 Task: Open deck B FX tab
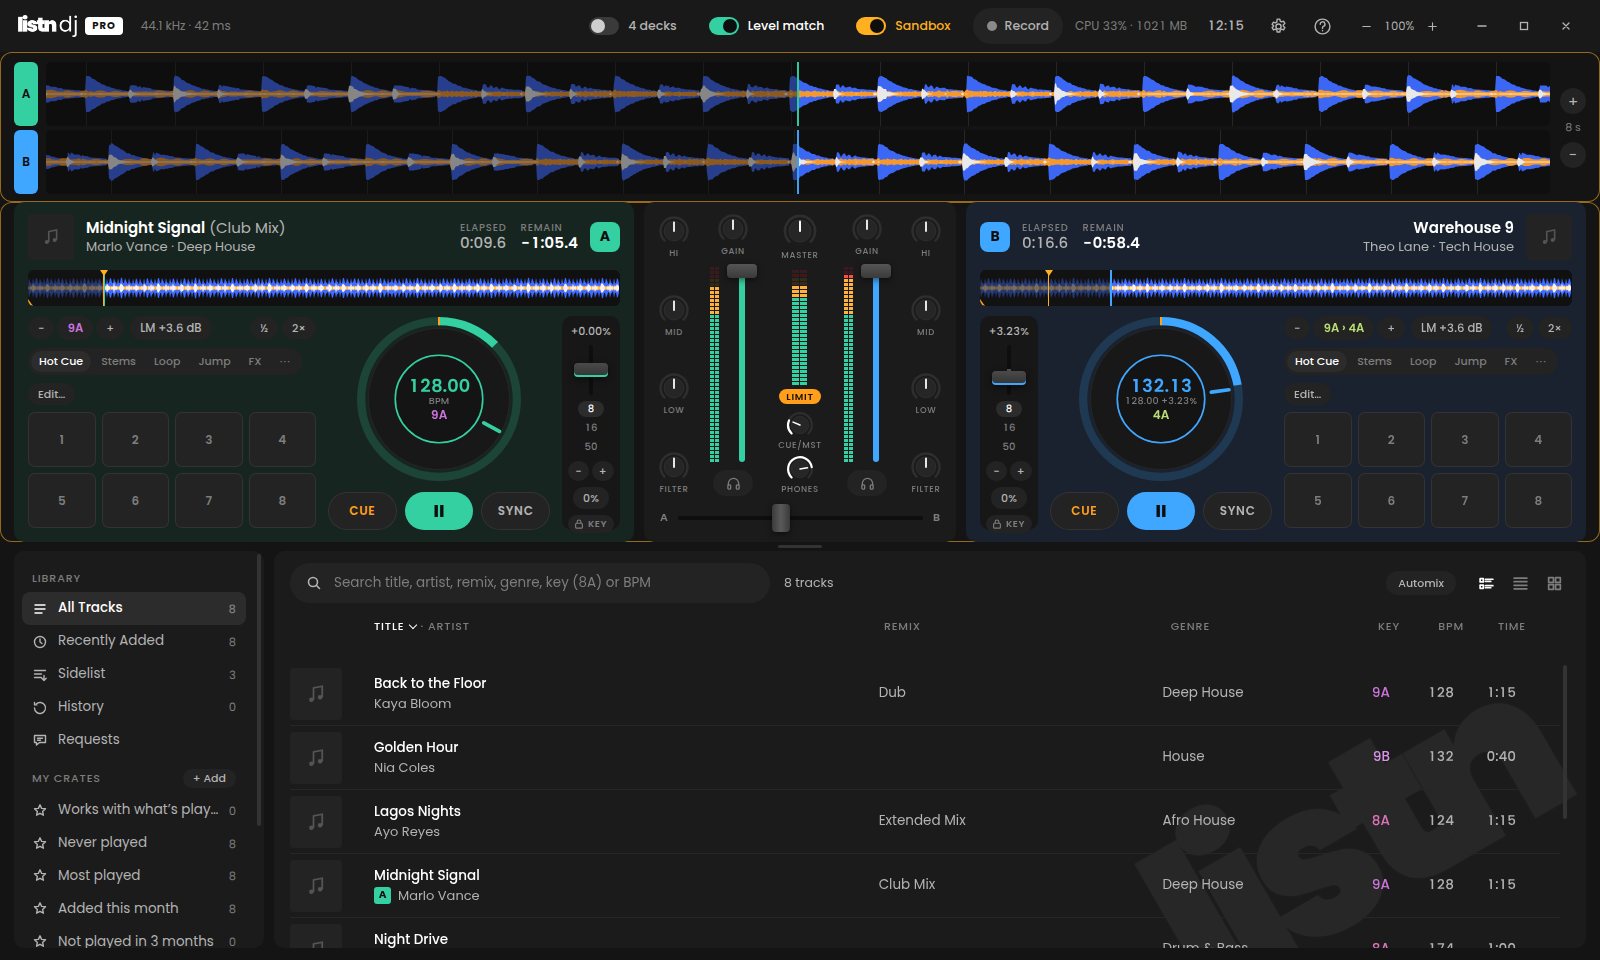pos(1511,362)
